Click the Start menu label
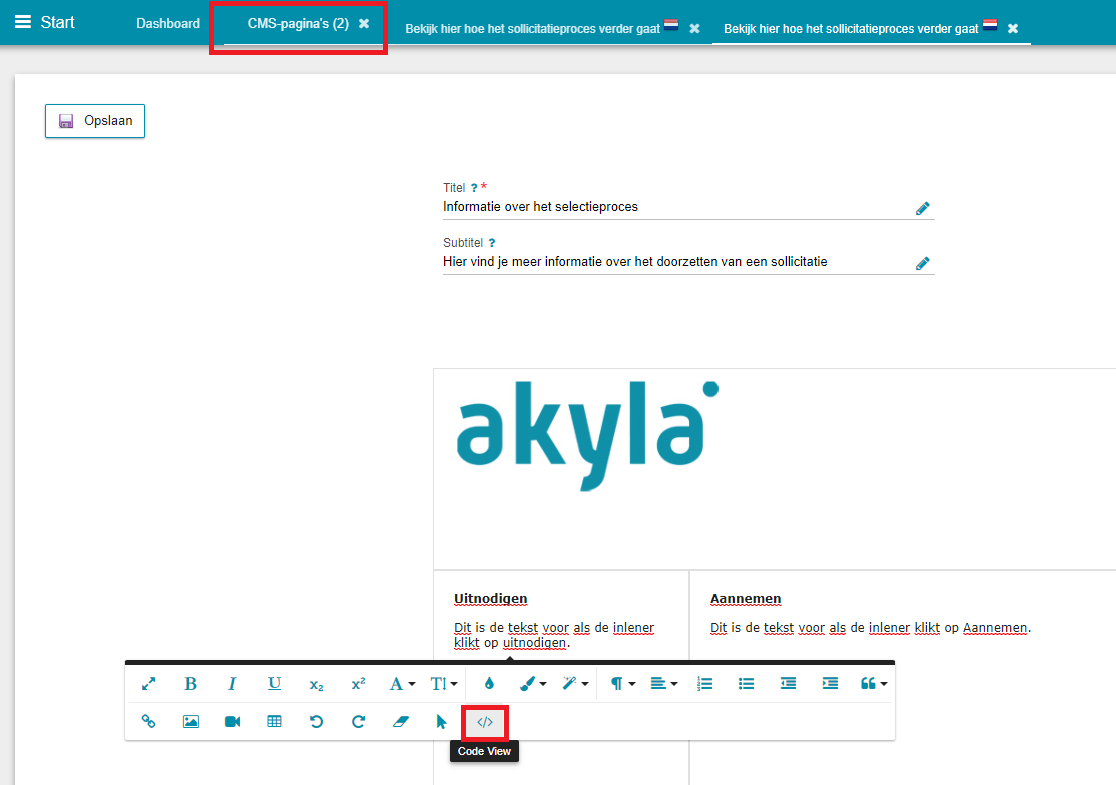Screen dimensions: 1116x785 click(x=58, y=22)
